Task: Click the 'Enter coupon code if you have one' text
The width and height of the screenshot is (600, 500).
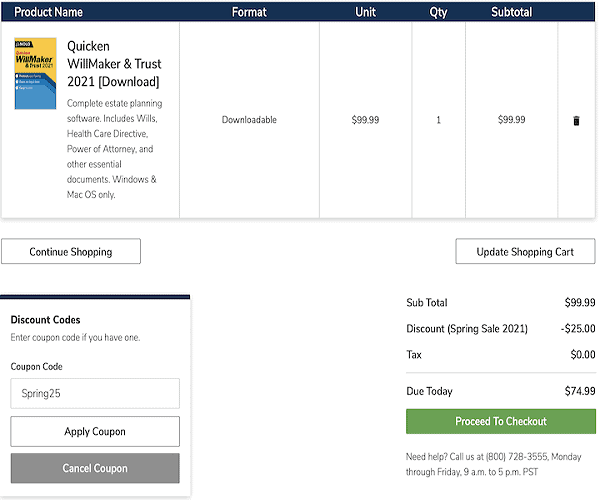Action: 75,337
